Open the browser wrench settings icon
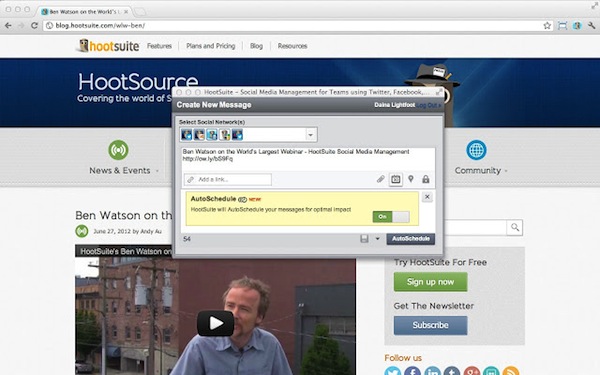The image size is (600, 375). (x=592, y=26)
